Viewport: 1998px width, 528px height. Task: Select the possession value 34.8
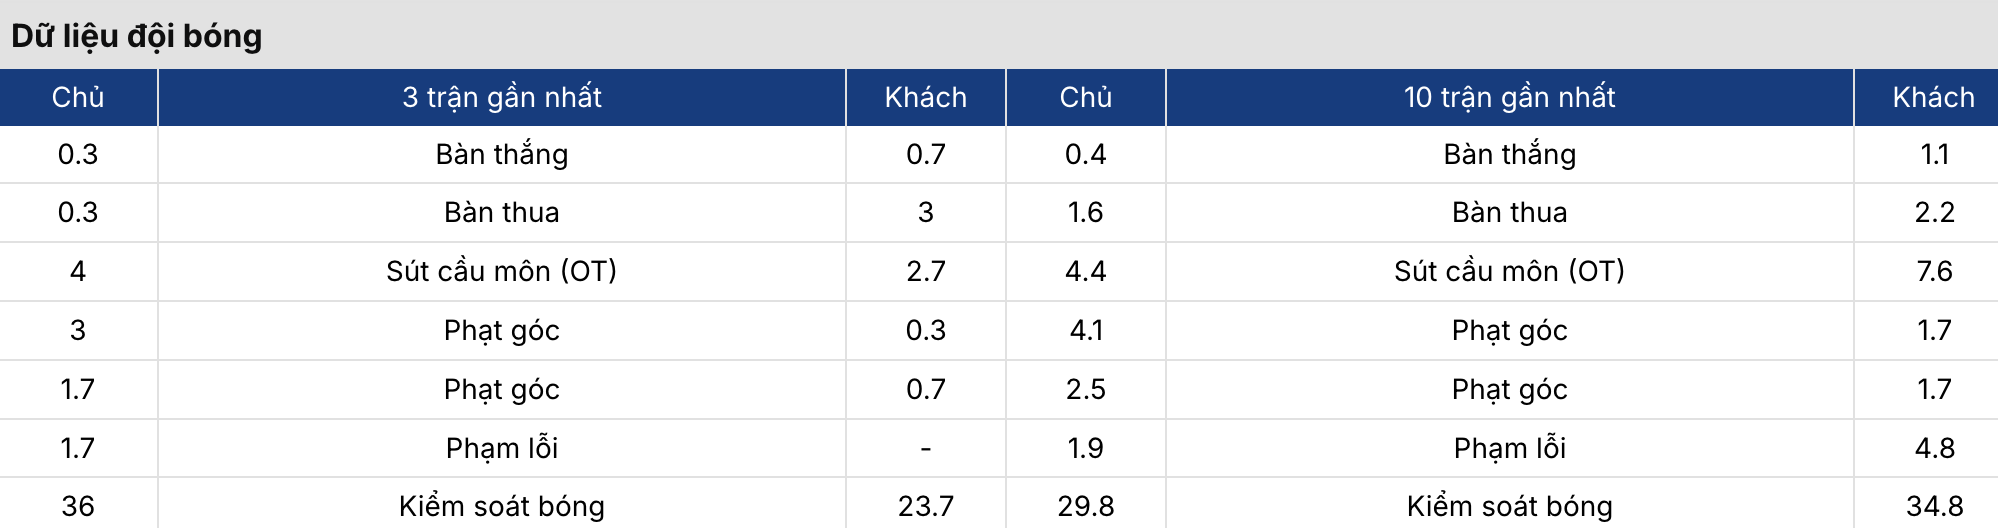point(1934,506)
